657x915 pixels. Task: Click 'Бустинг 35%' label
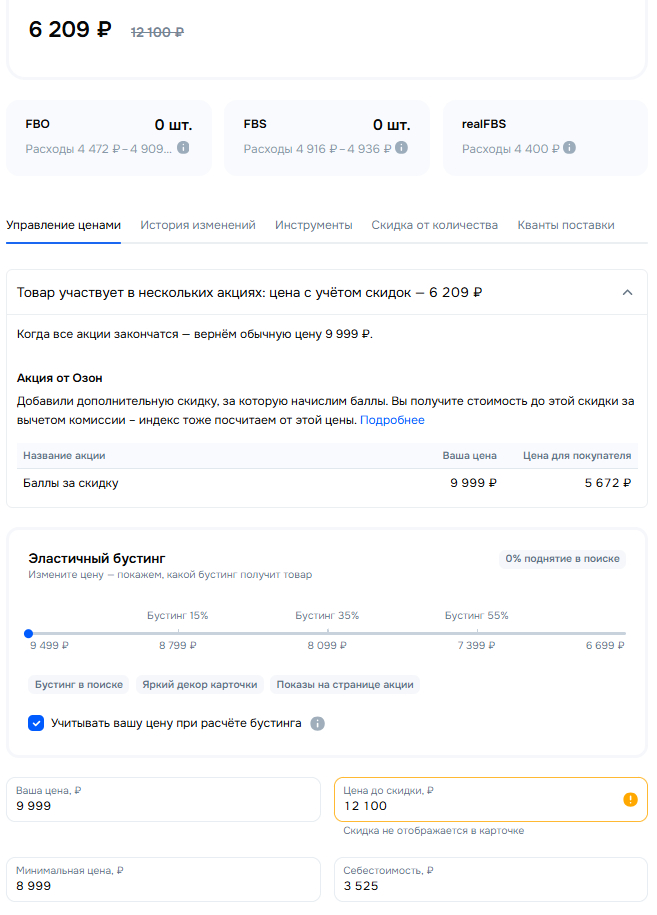pos(327,616)
